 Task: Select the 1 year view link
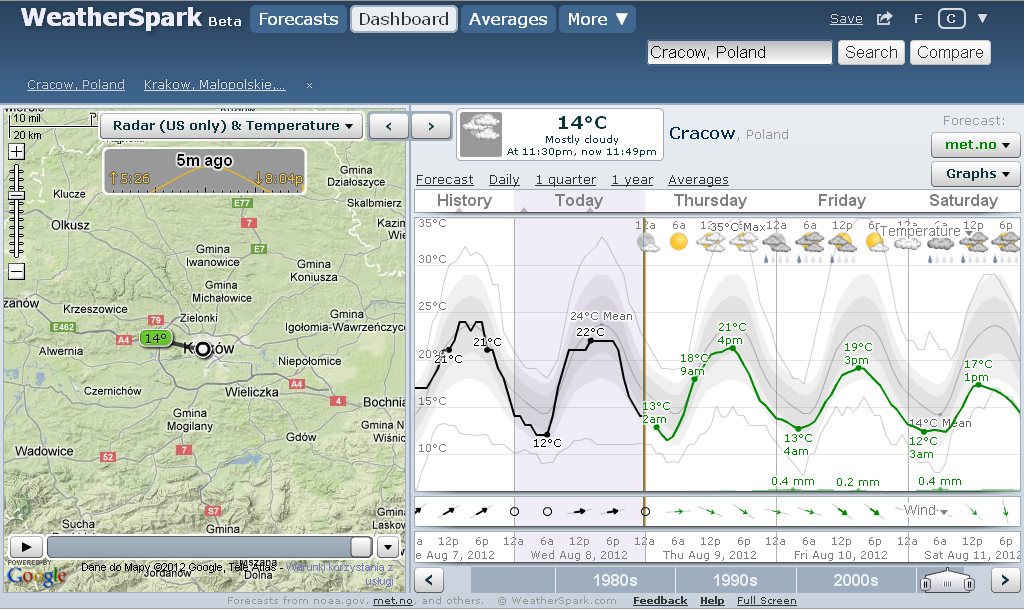632,180
